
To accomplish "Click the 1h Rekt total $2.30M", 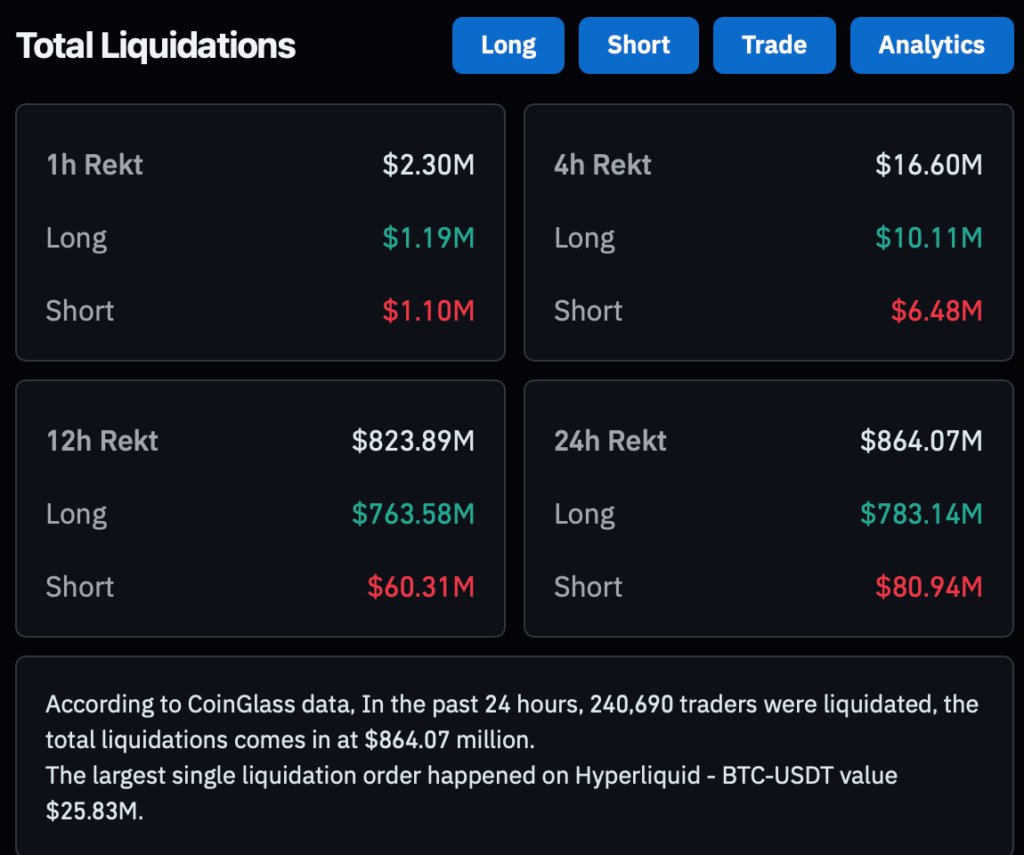I will (x=428, y=165).
